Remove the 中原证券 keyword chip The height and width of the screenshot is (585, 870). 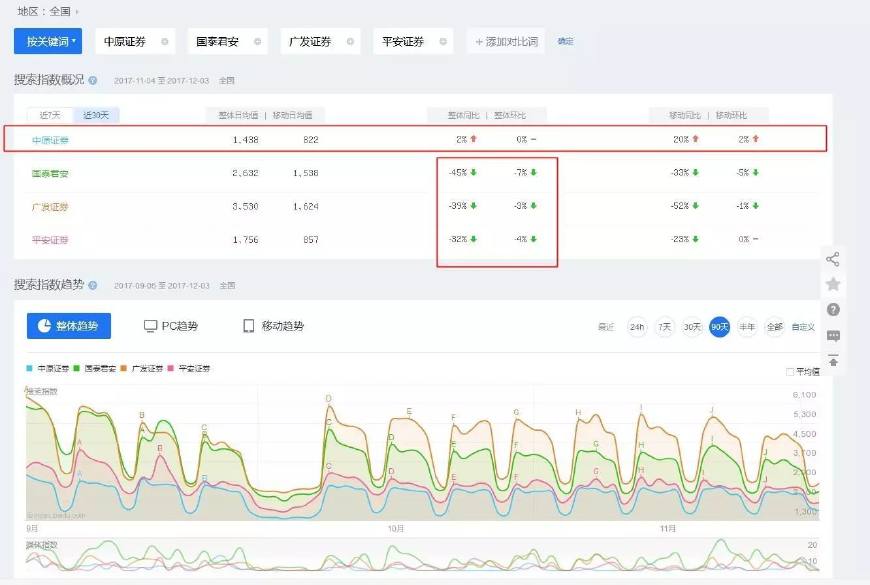165,42
